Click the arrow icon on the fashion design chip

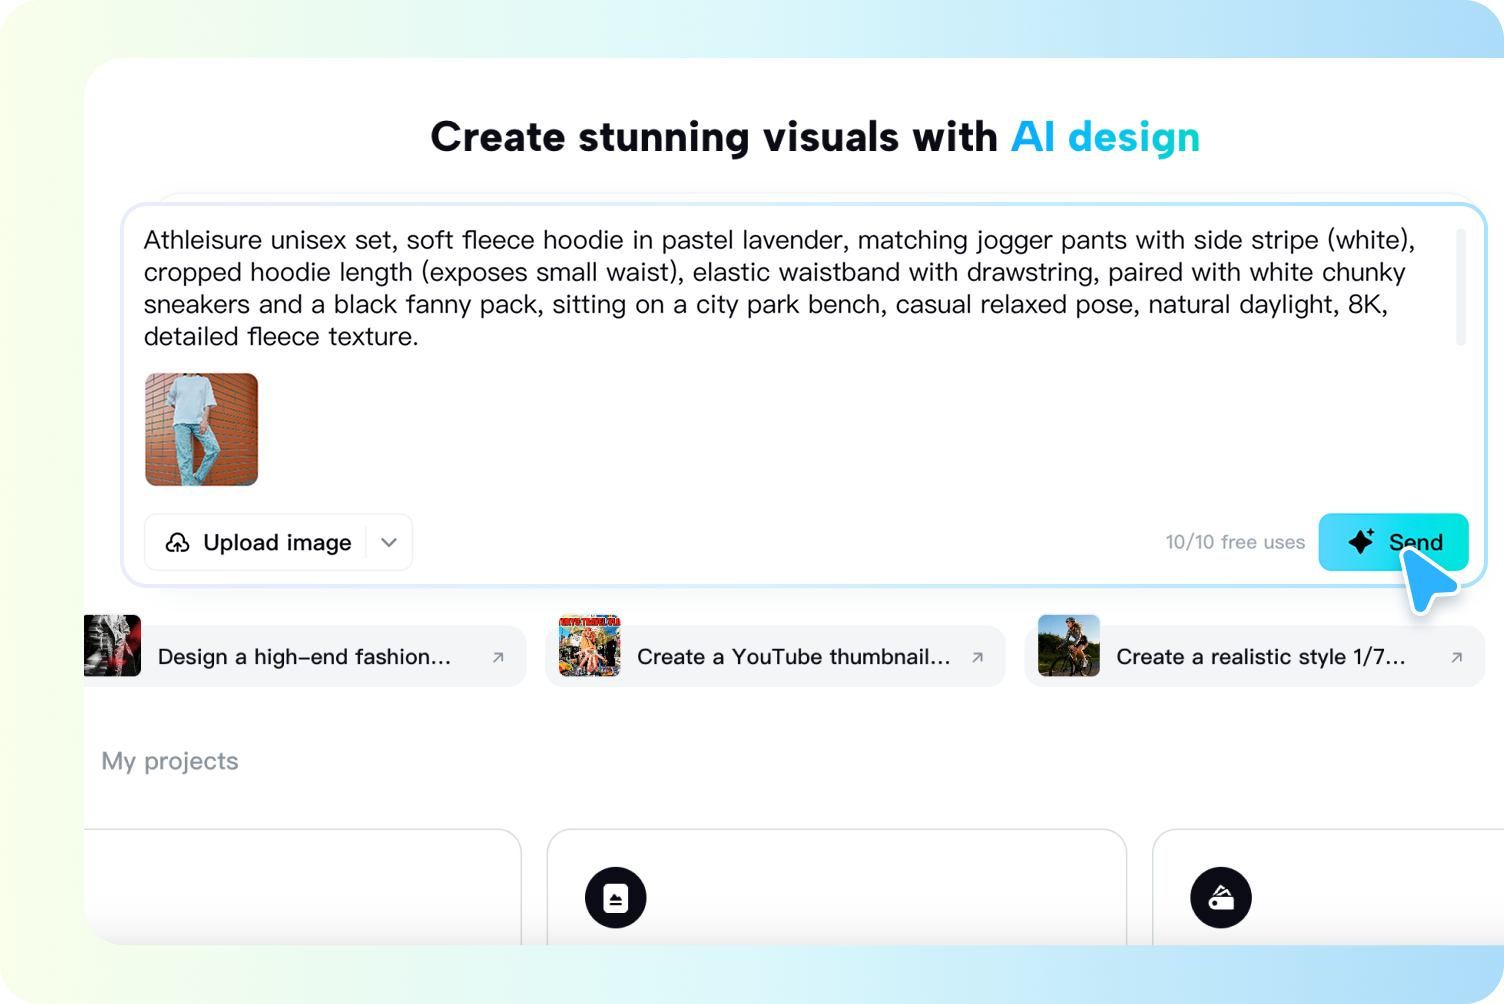[x=498, y=656]
